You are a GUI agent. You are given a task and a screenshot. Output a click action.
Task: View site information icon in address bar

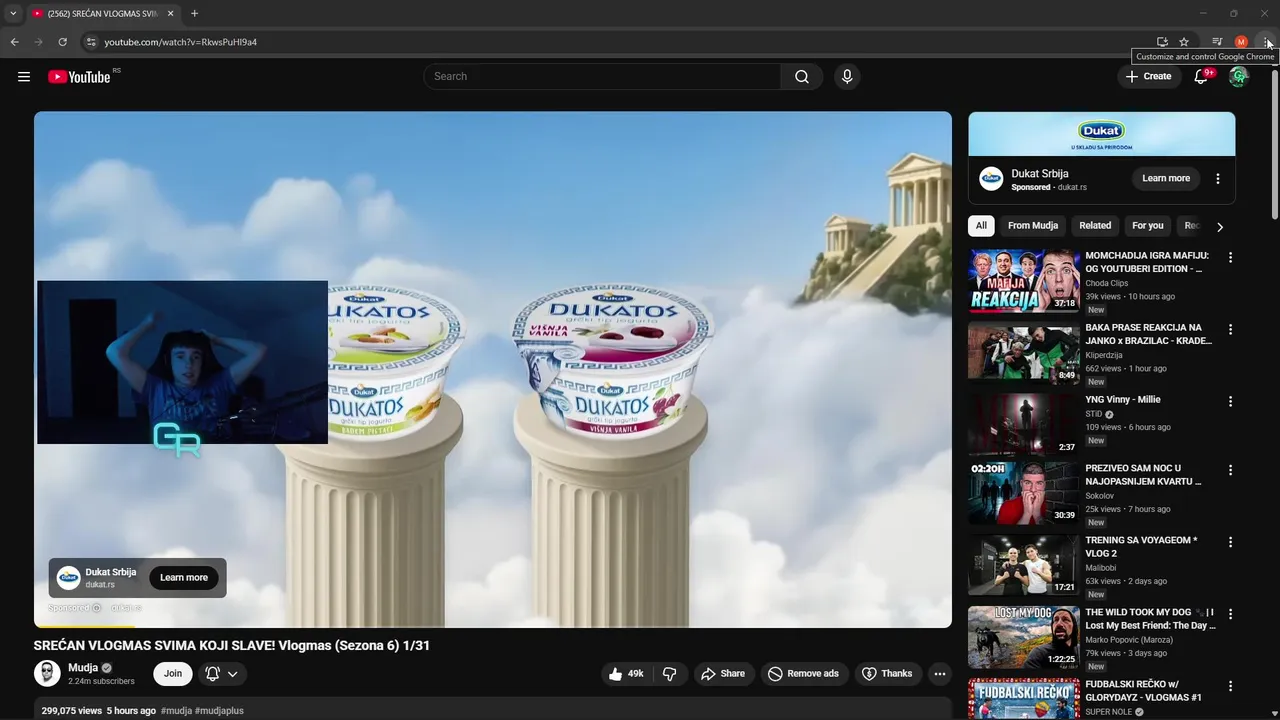tap(90, 42)
